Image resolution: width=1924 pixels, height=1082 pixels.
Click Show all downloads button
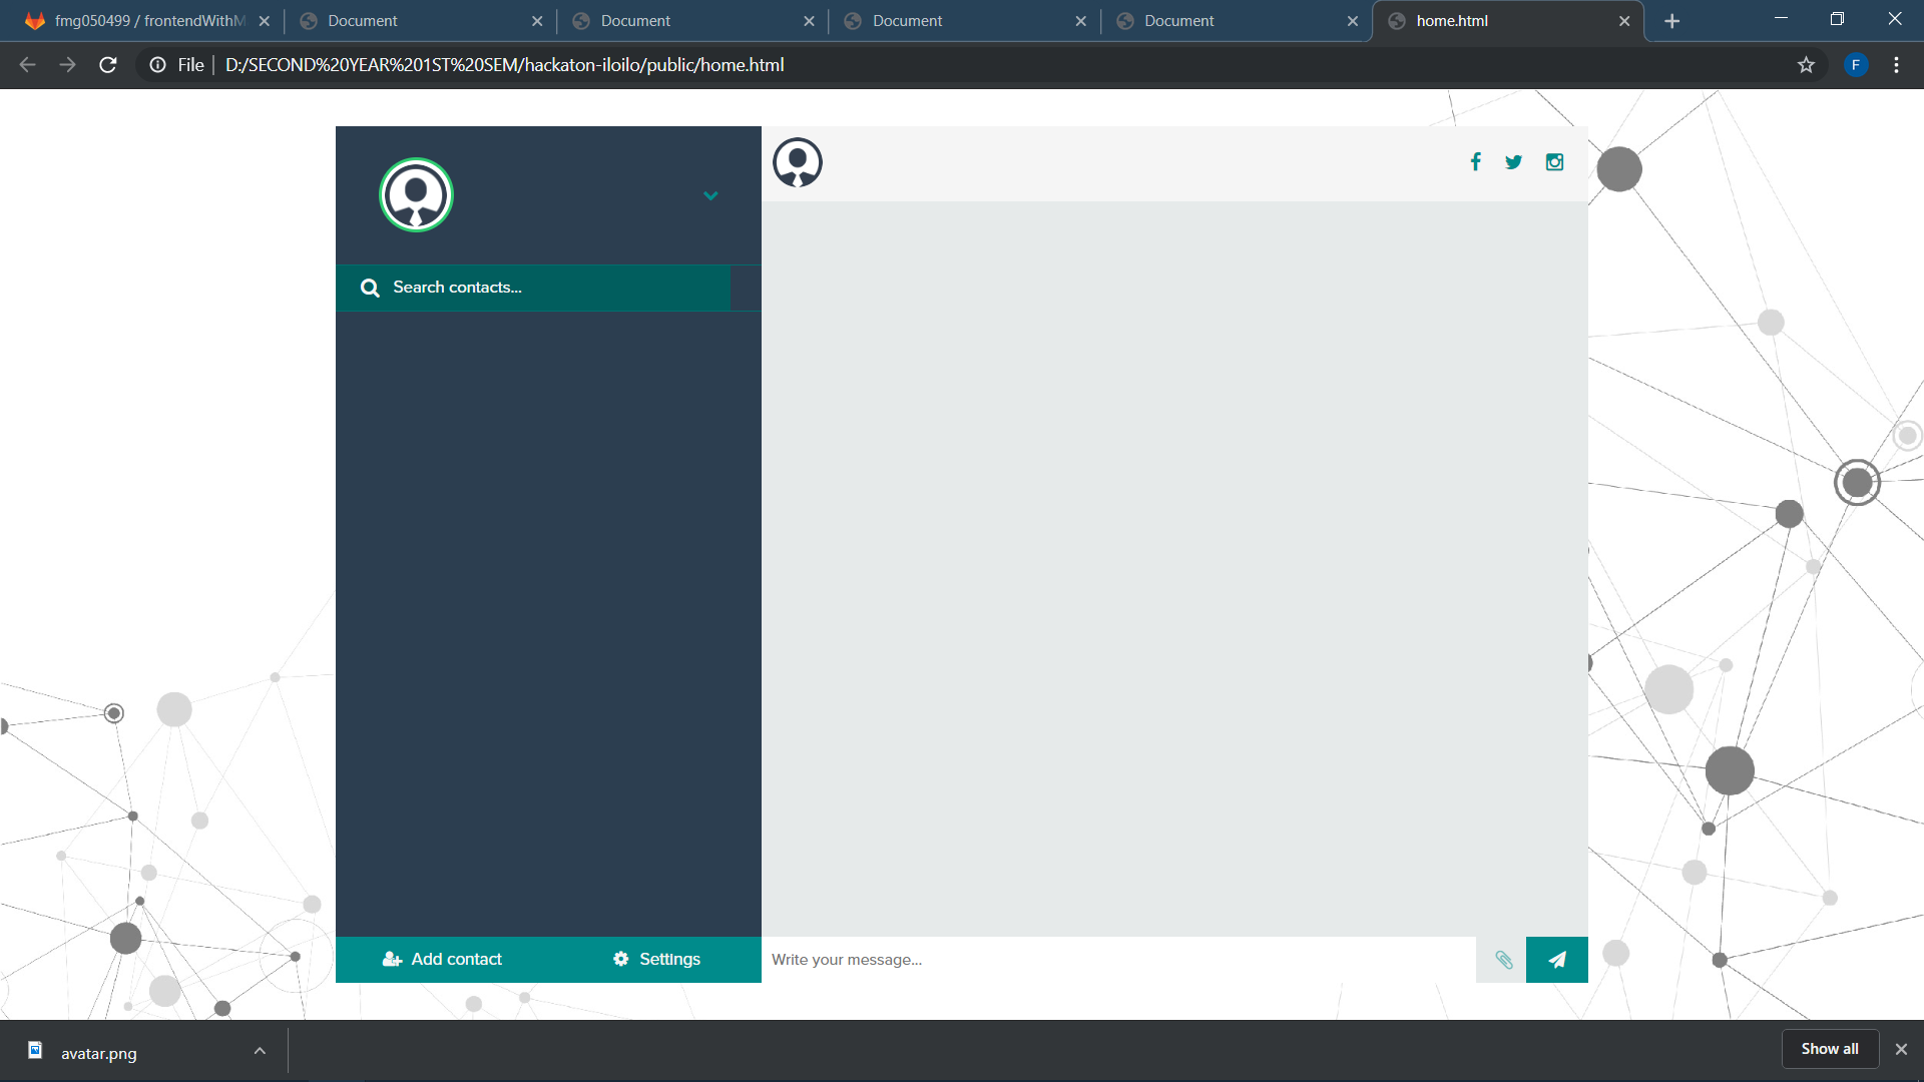(x=1829, y=1049)
